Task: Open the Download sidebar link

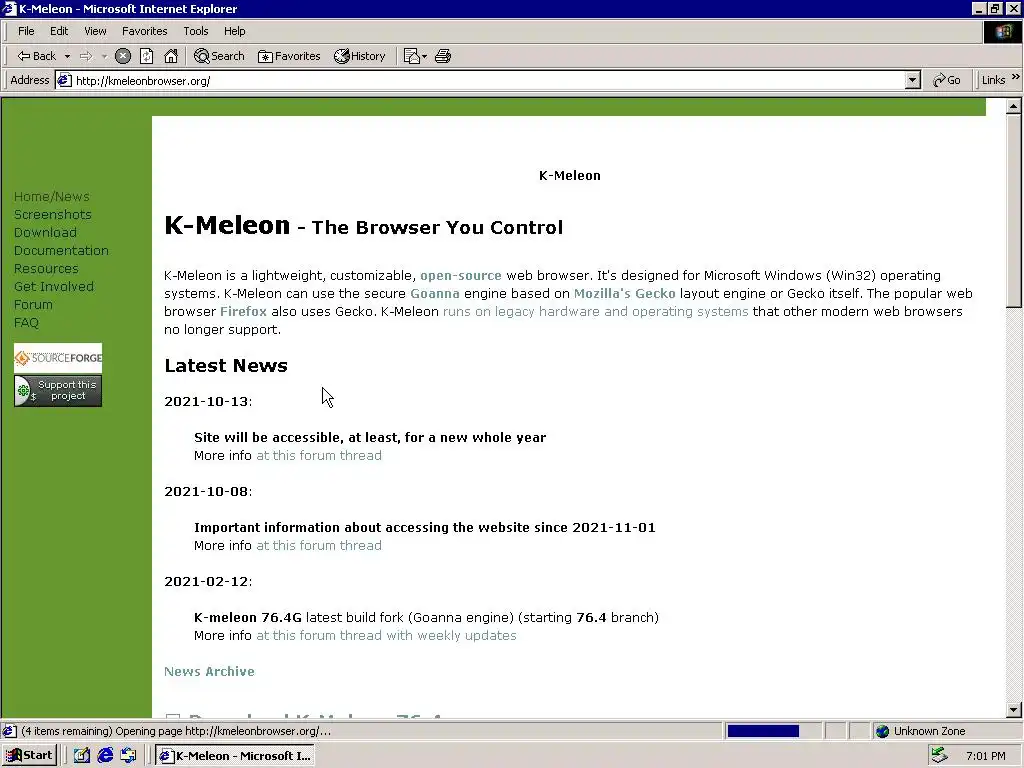Action: (45, 232)
